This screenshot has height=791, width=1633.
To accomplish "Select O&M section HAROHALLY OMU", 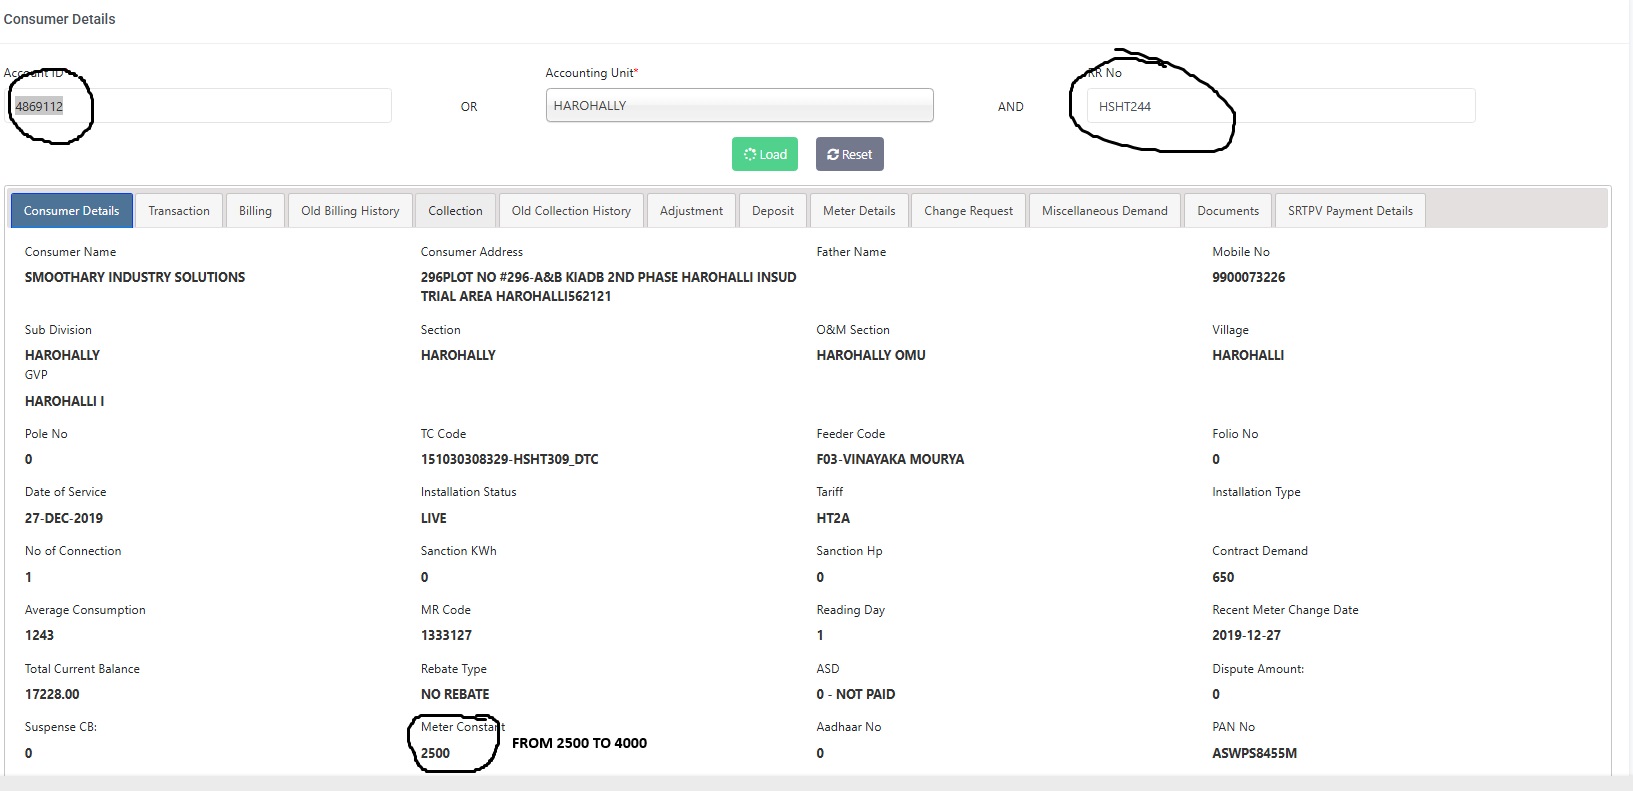I will [x=871, y=355].
